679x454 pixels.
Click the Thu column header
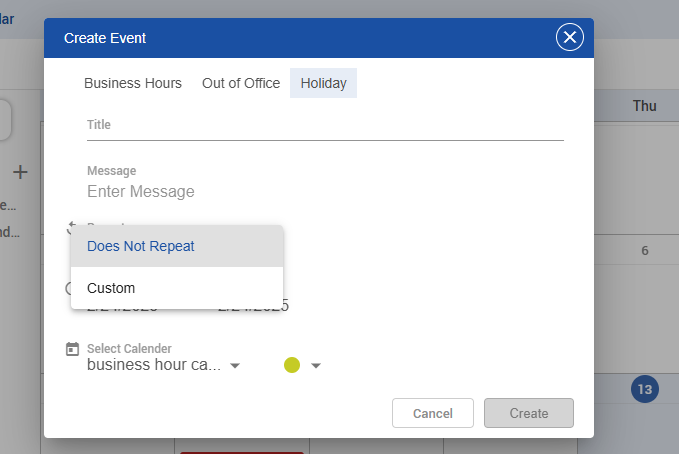click(x=644, y=106)
